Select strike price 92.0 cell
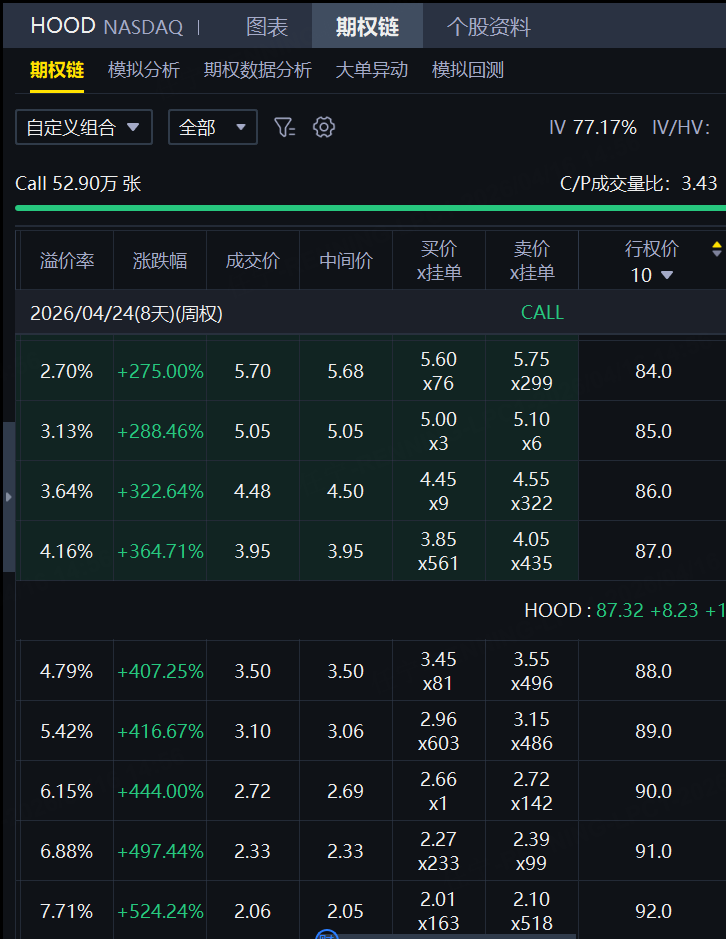This screenshot has height=939, width=726. [653, 911]
